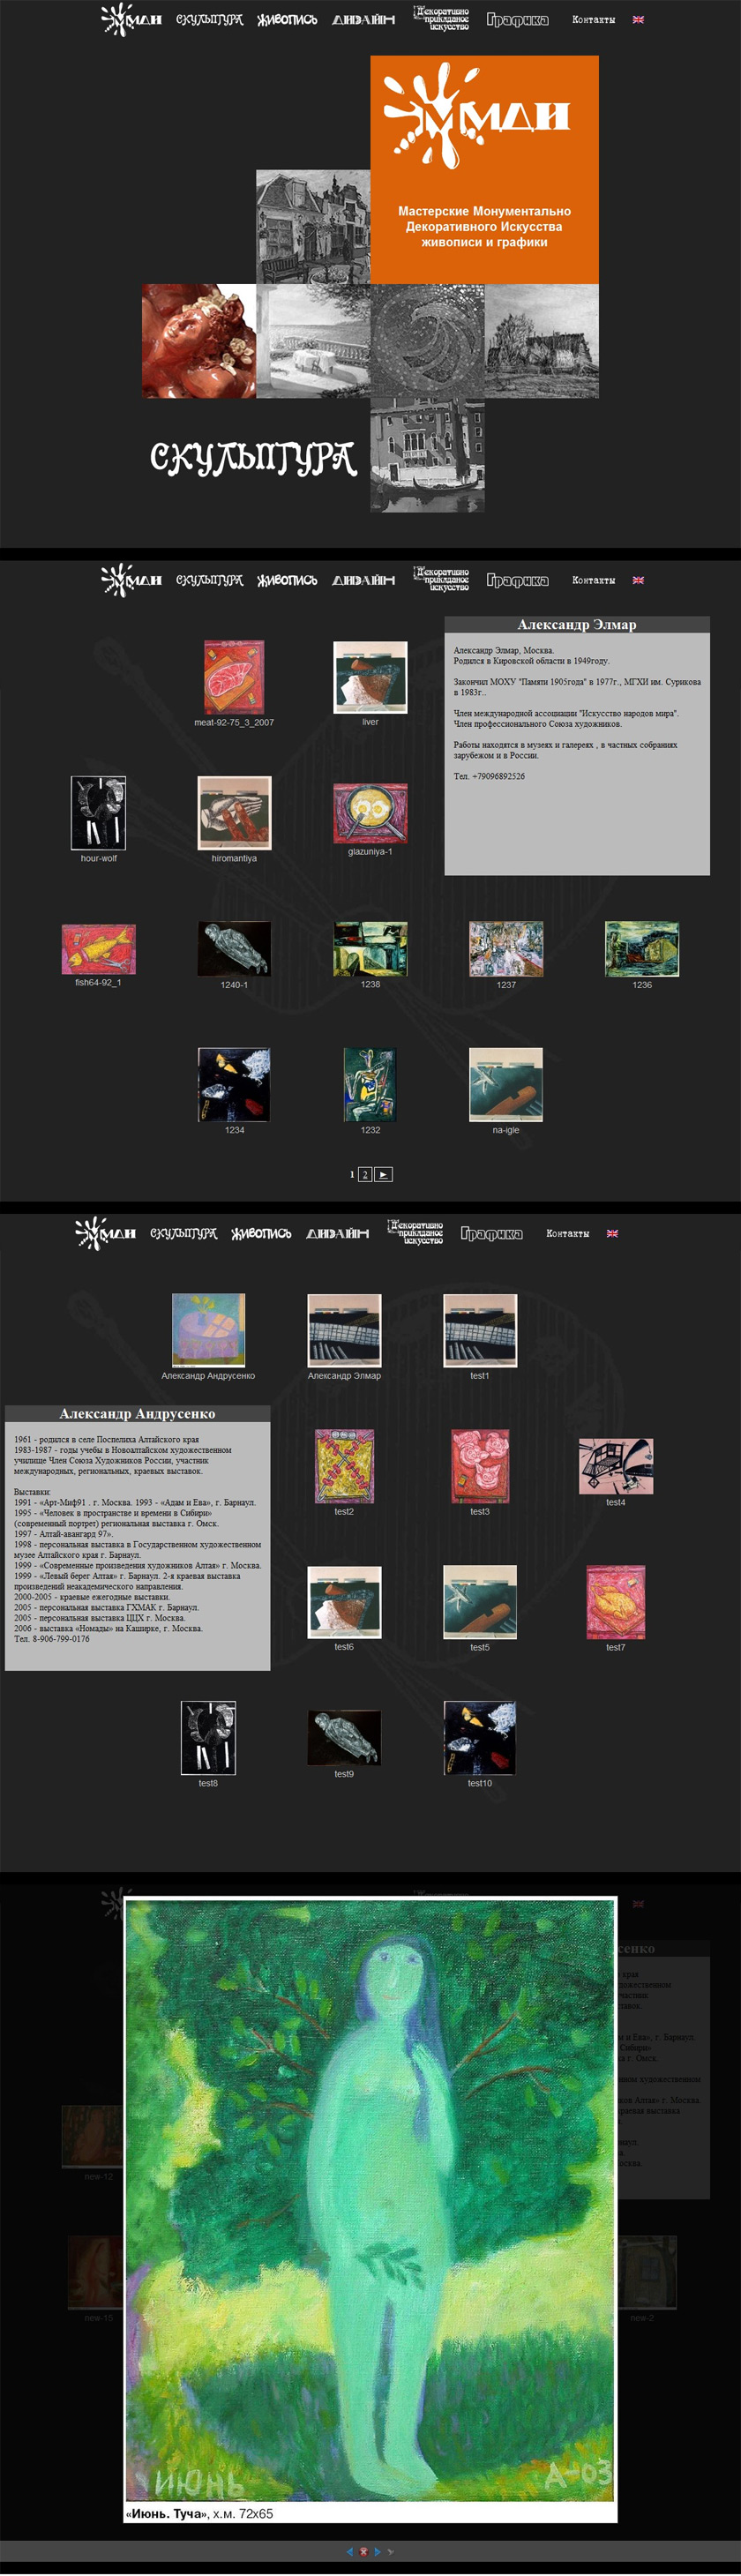Open the Александр Андрусенко artist thumbnail

[x=208, y=1330]
